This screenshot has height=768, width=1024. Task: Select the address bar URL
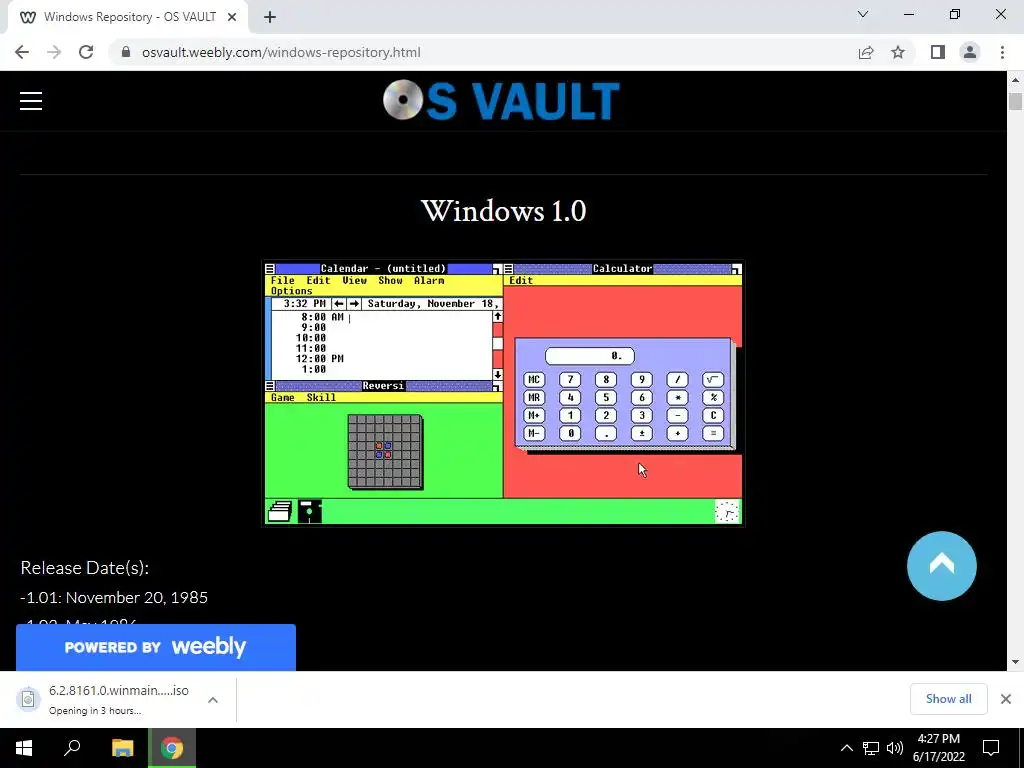[281, 52]
